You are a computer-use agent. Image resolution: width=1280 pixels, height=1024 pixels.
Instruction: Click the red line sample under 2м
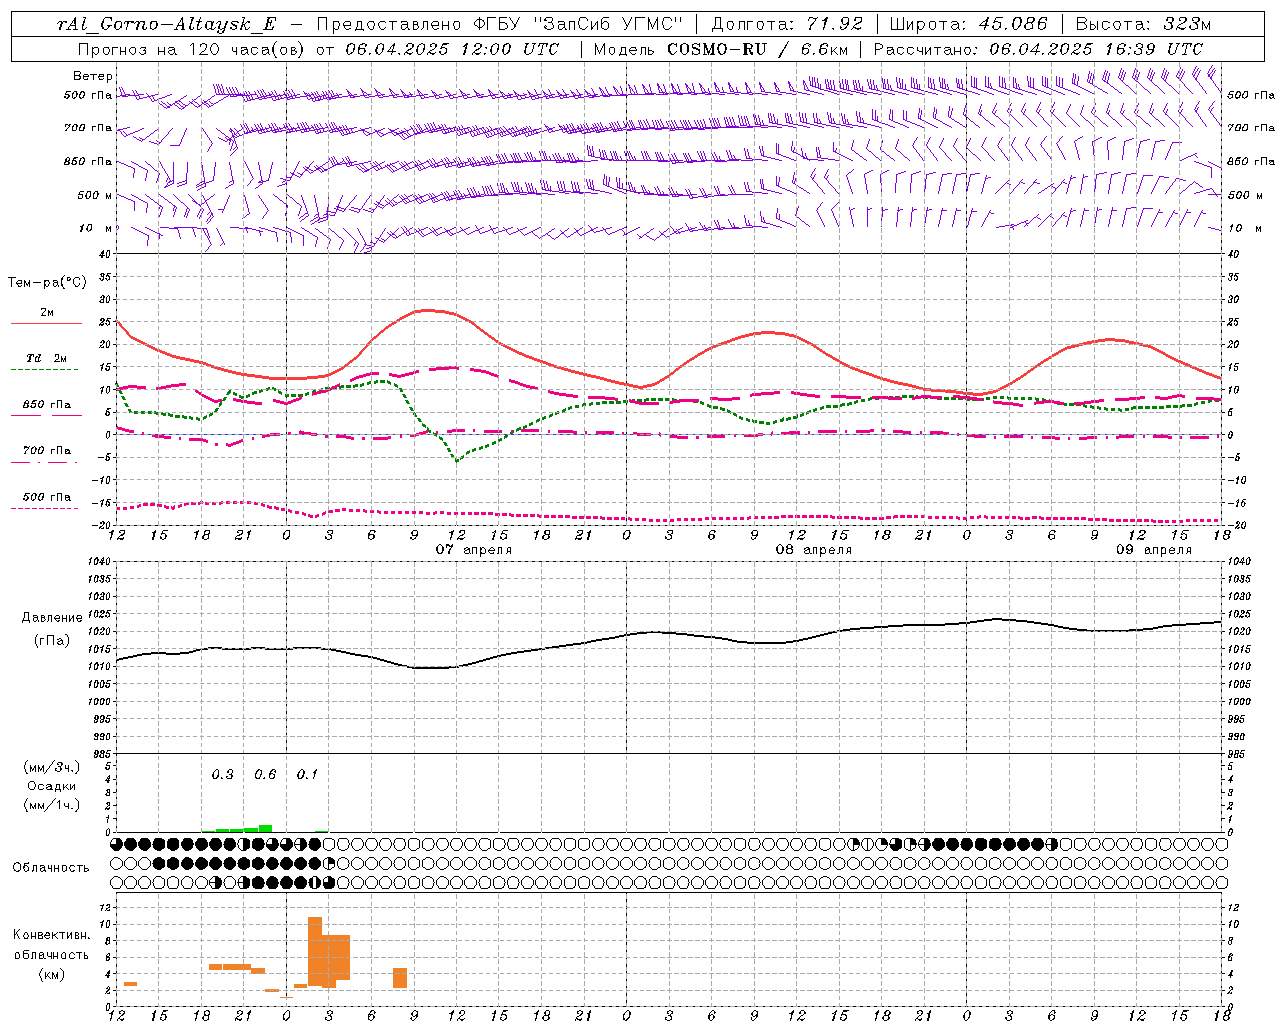point(46,324)
